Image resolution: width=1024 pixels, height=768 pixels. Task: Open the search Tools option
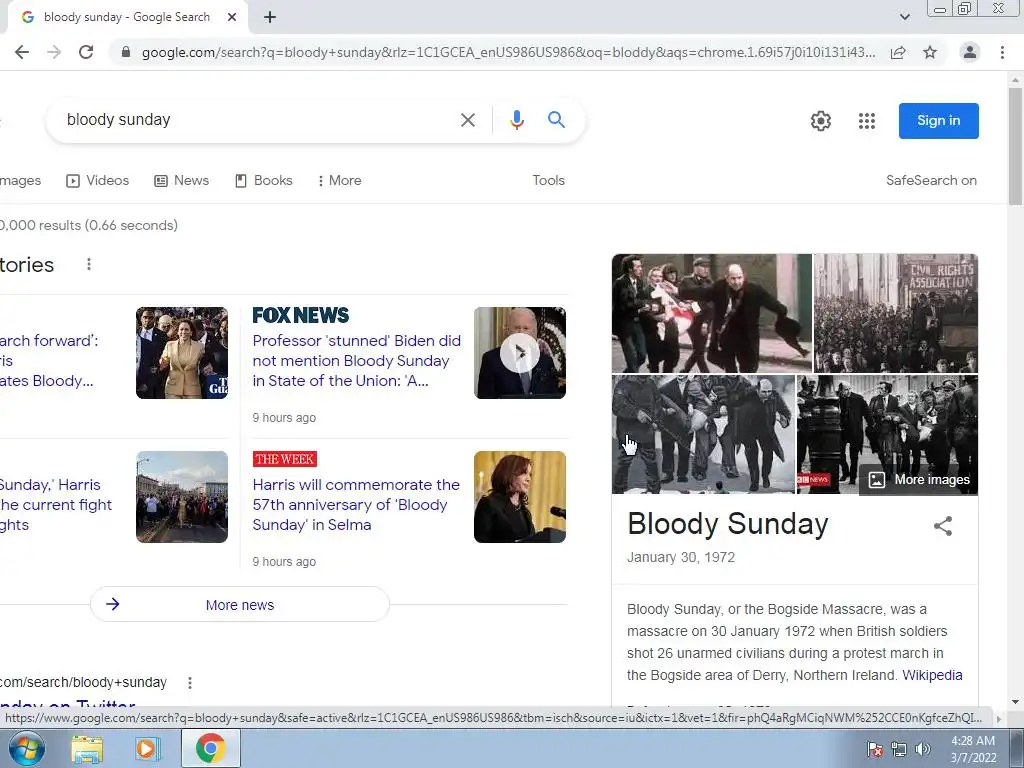(x=549, y=181)
